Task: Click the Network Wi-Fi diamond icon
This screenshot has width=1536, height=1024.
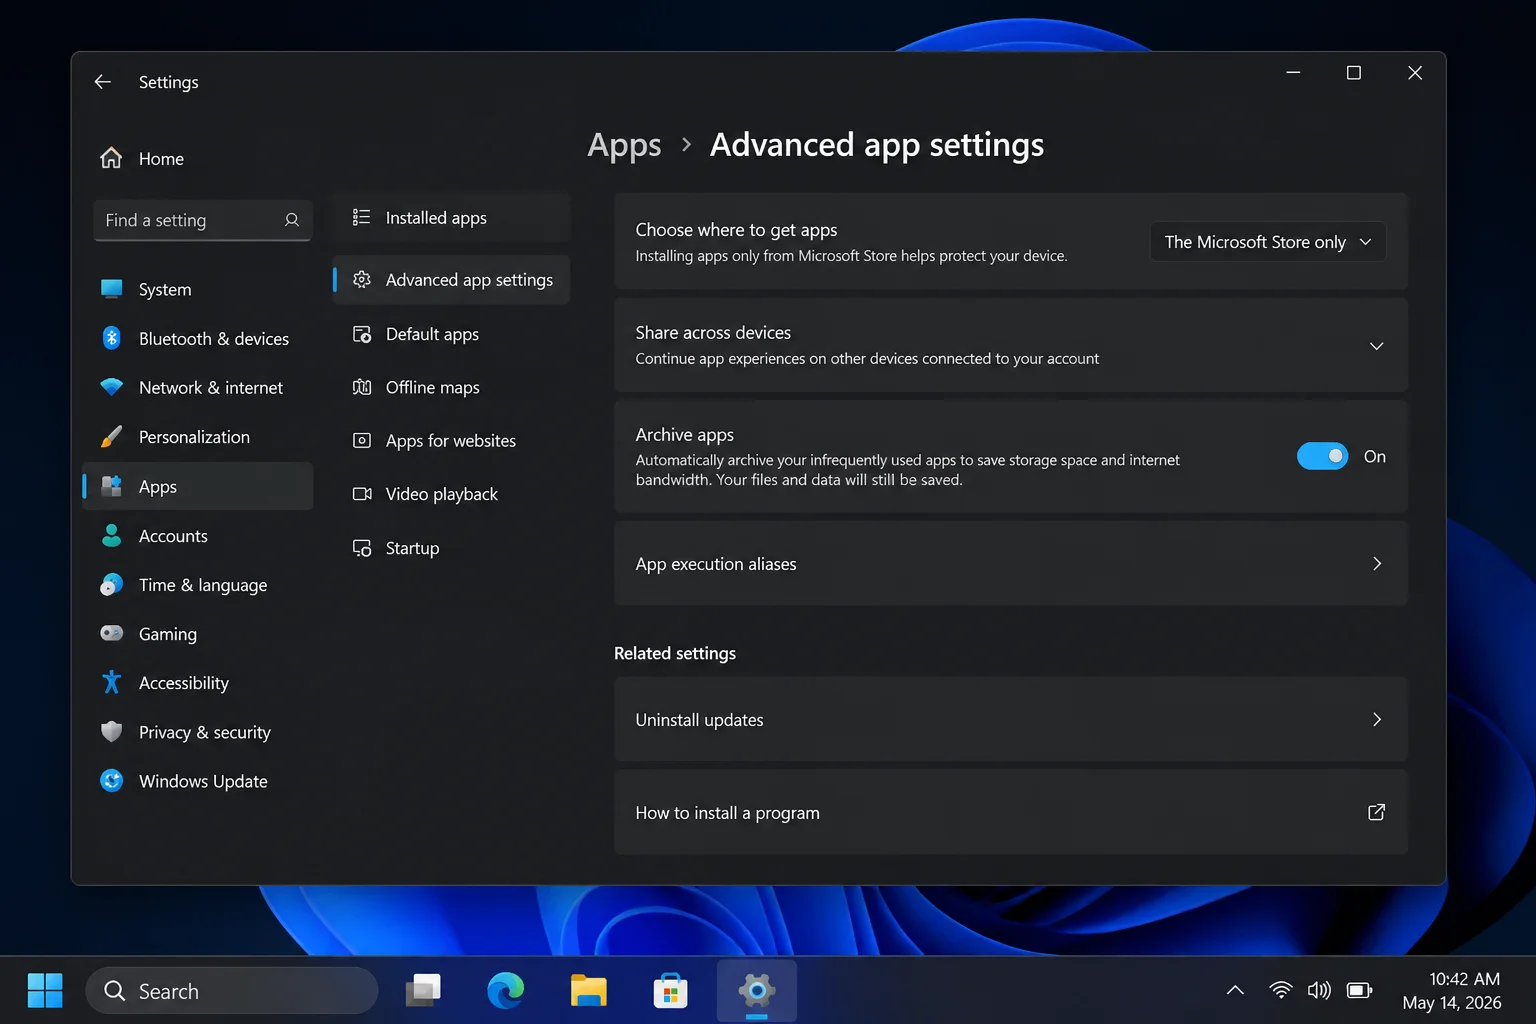Action: (112, 387)
